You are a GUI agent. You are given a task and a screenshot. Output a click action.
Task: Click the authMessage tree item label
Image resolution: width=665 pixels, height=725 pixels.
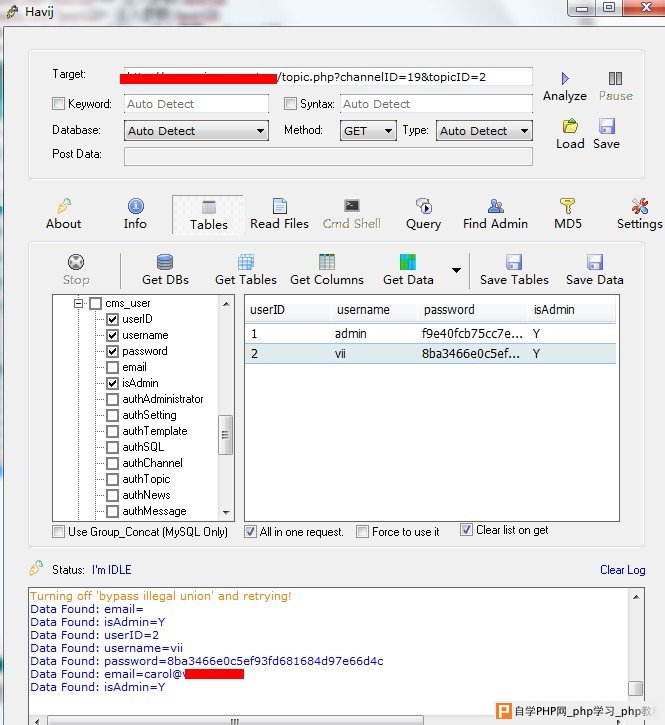tap(154, 511)
